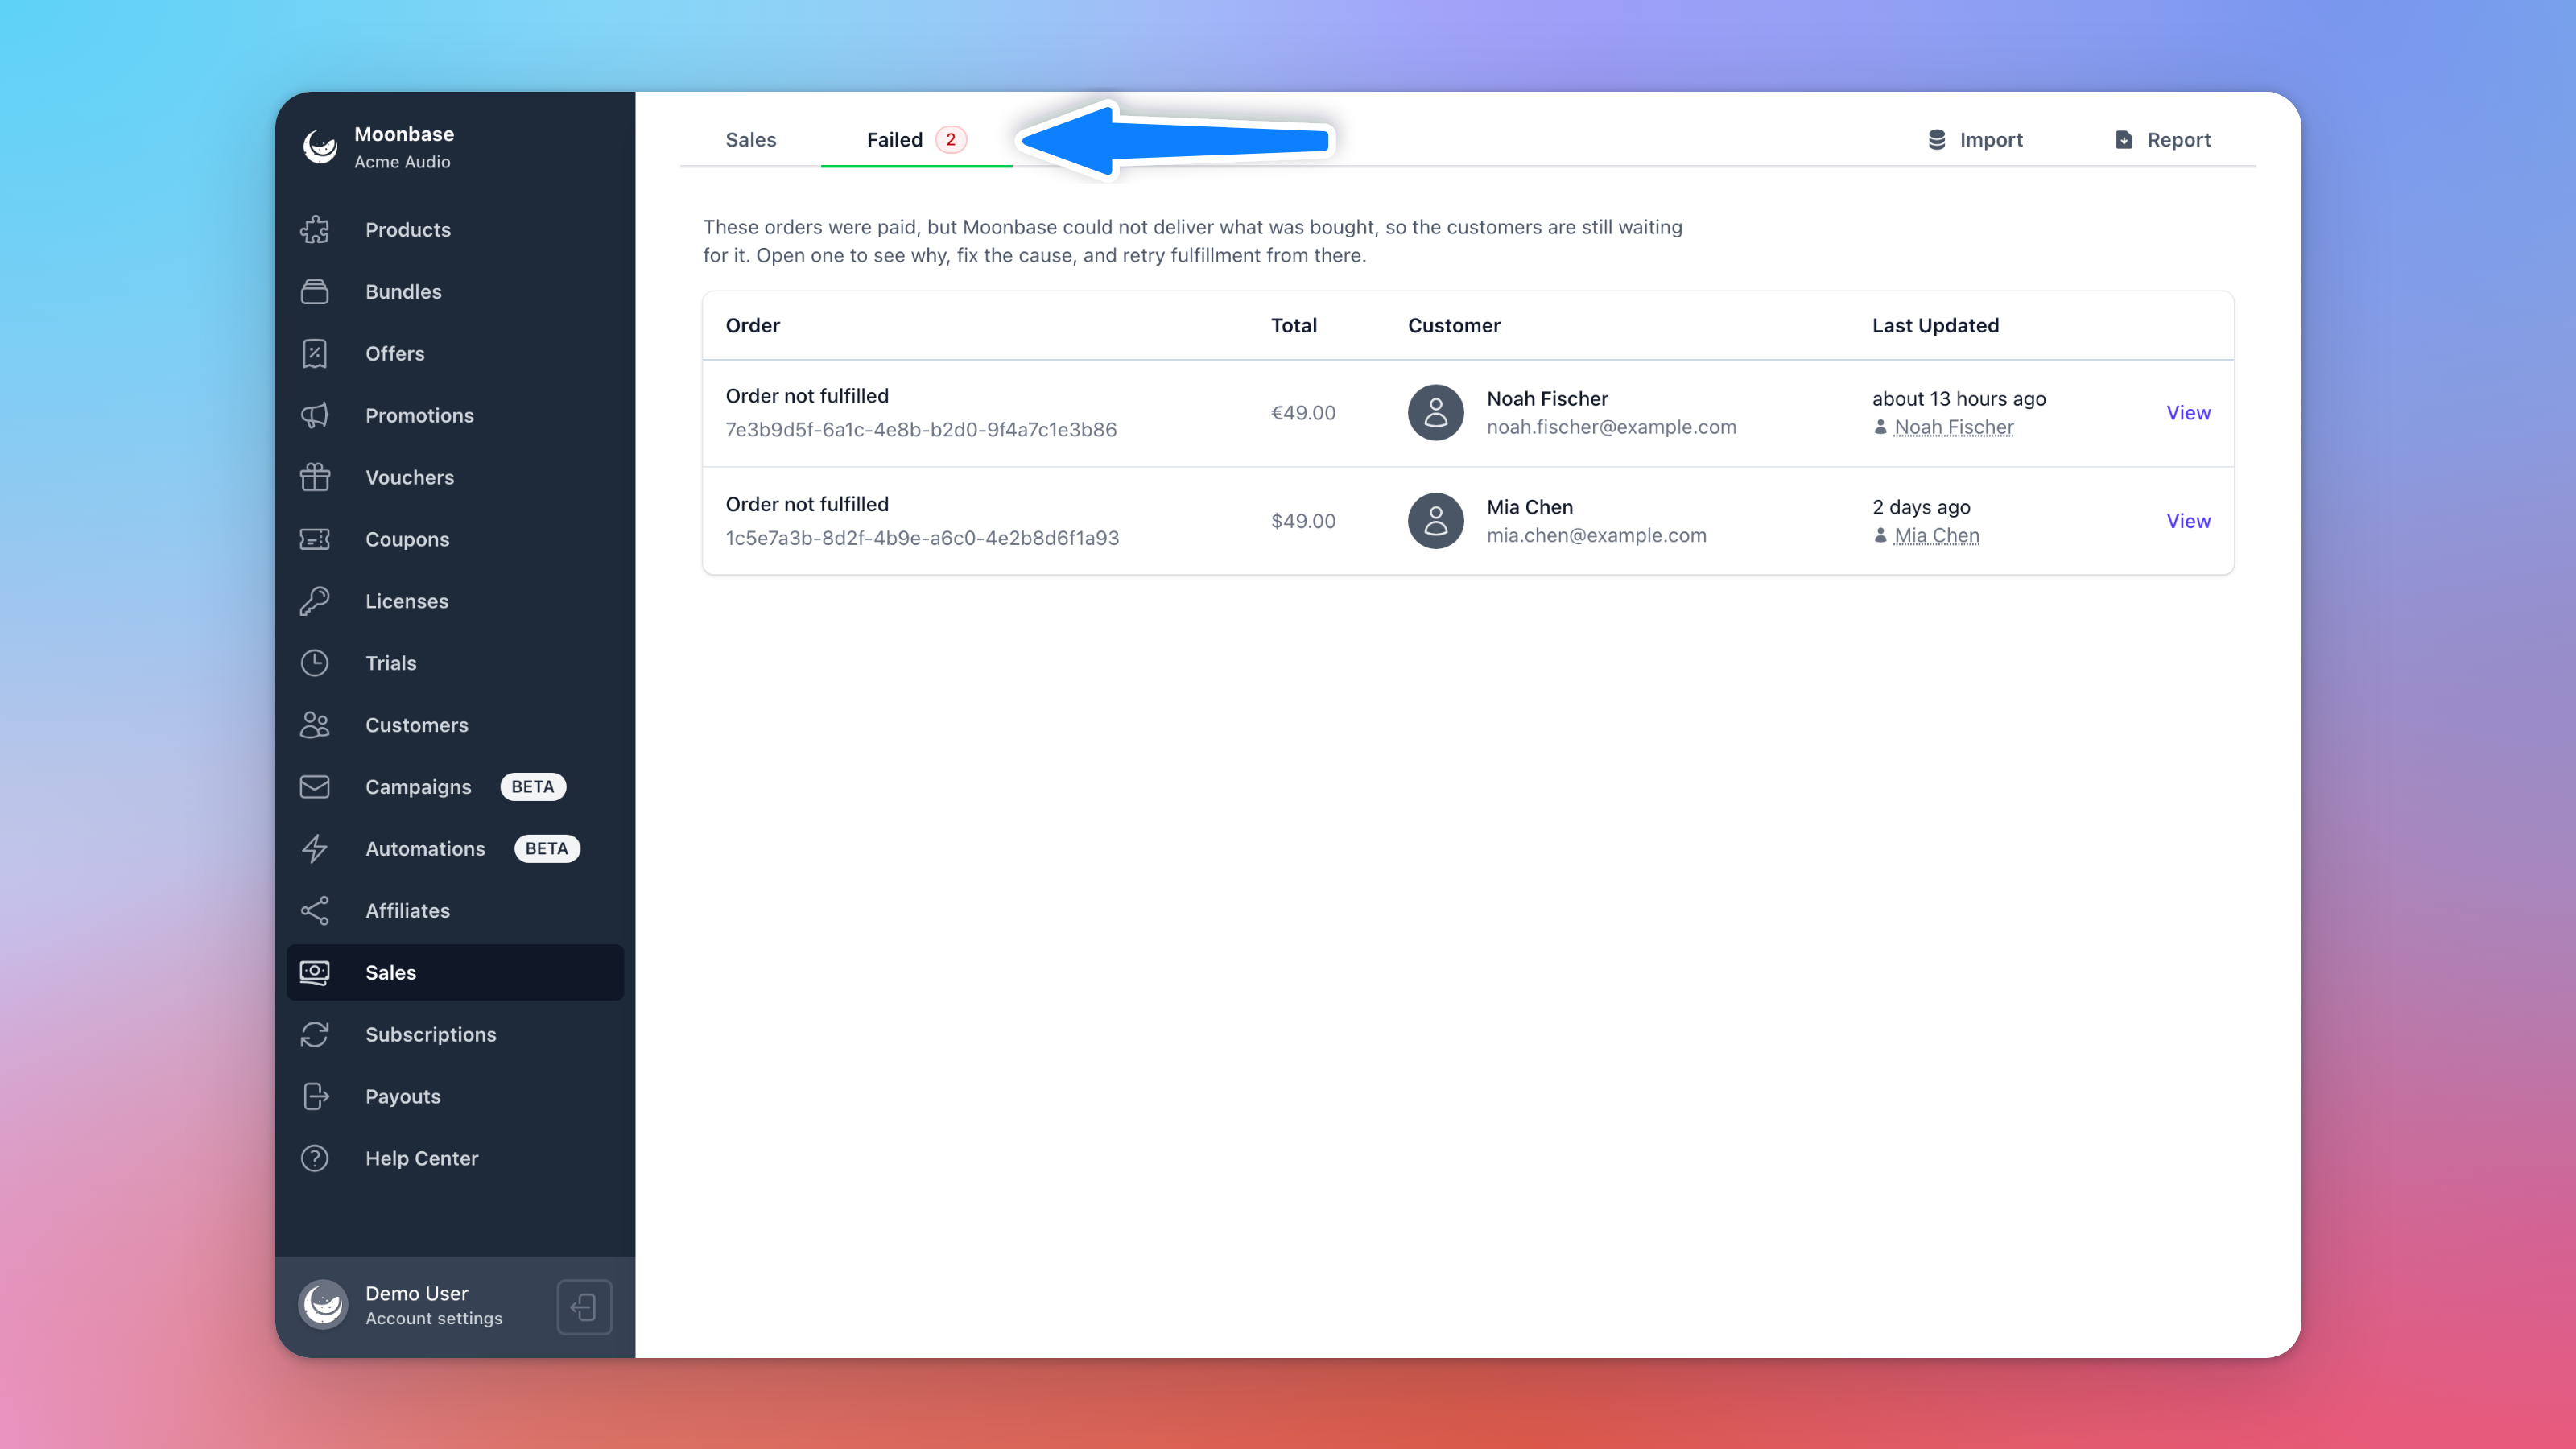Viewport: 2576px width, 1449px height.
Task: Click the Bundles stack icon
Action: pos(315,292)
